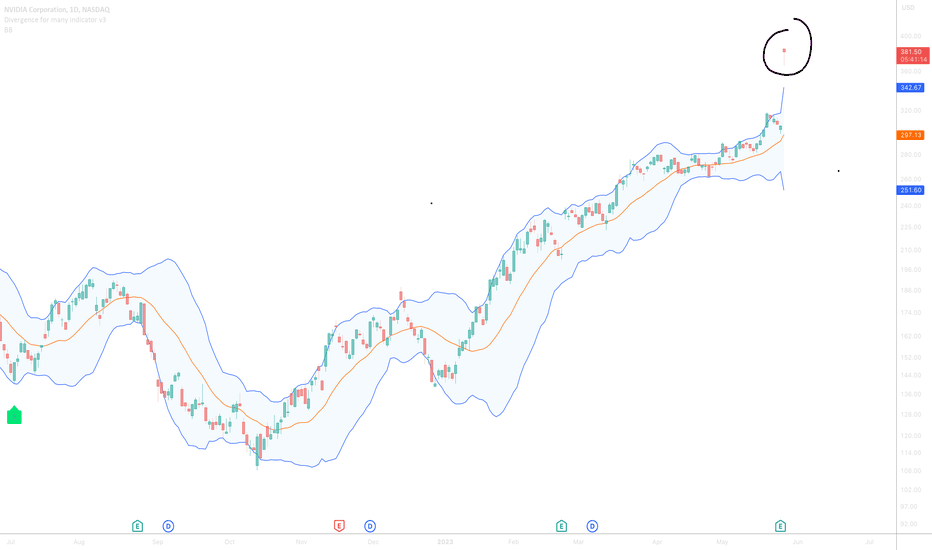The height and width of the screenshot is (550, 932).
Task: Click the 210.00 price axis label
Action: [910, 250]
